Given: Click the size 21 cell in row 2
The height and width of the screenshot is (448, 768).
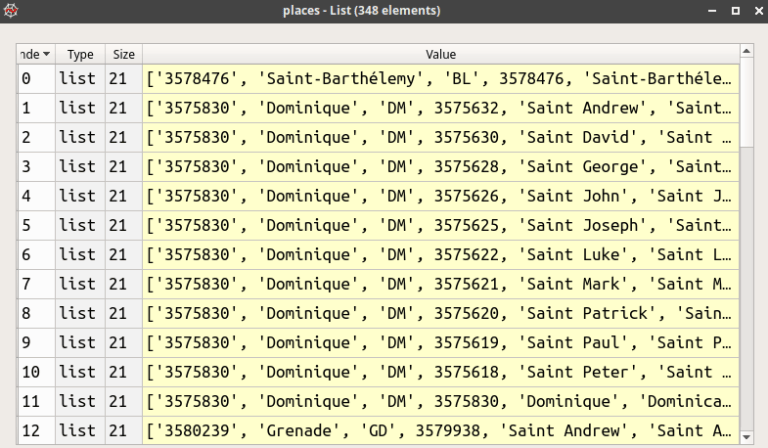Looking at the screenshot, I should 124,137.
